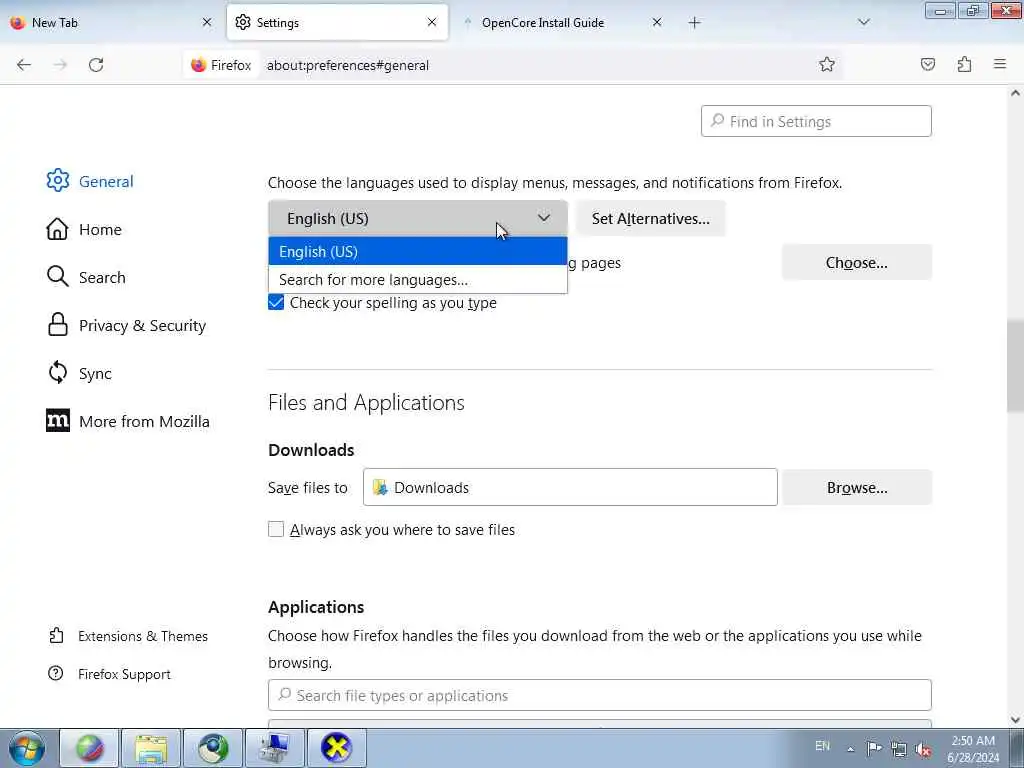Open the Save to Pocket icon
Screen dimensions: 1024x768
point(928,64)
